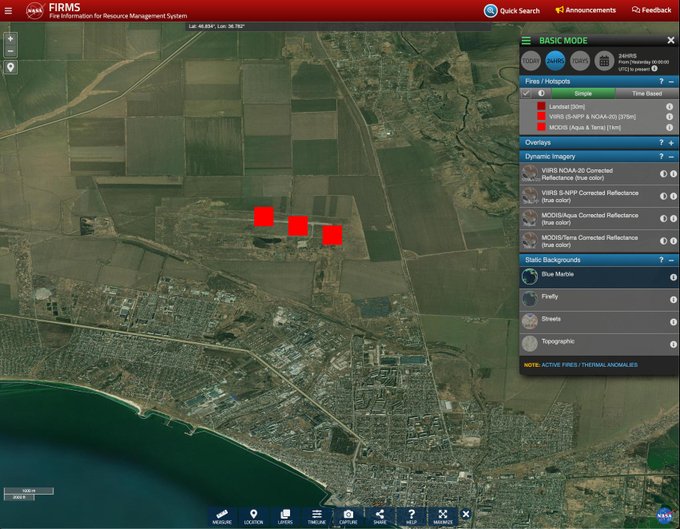
Task: Show info for Blue Marble background
Action: 673,278
